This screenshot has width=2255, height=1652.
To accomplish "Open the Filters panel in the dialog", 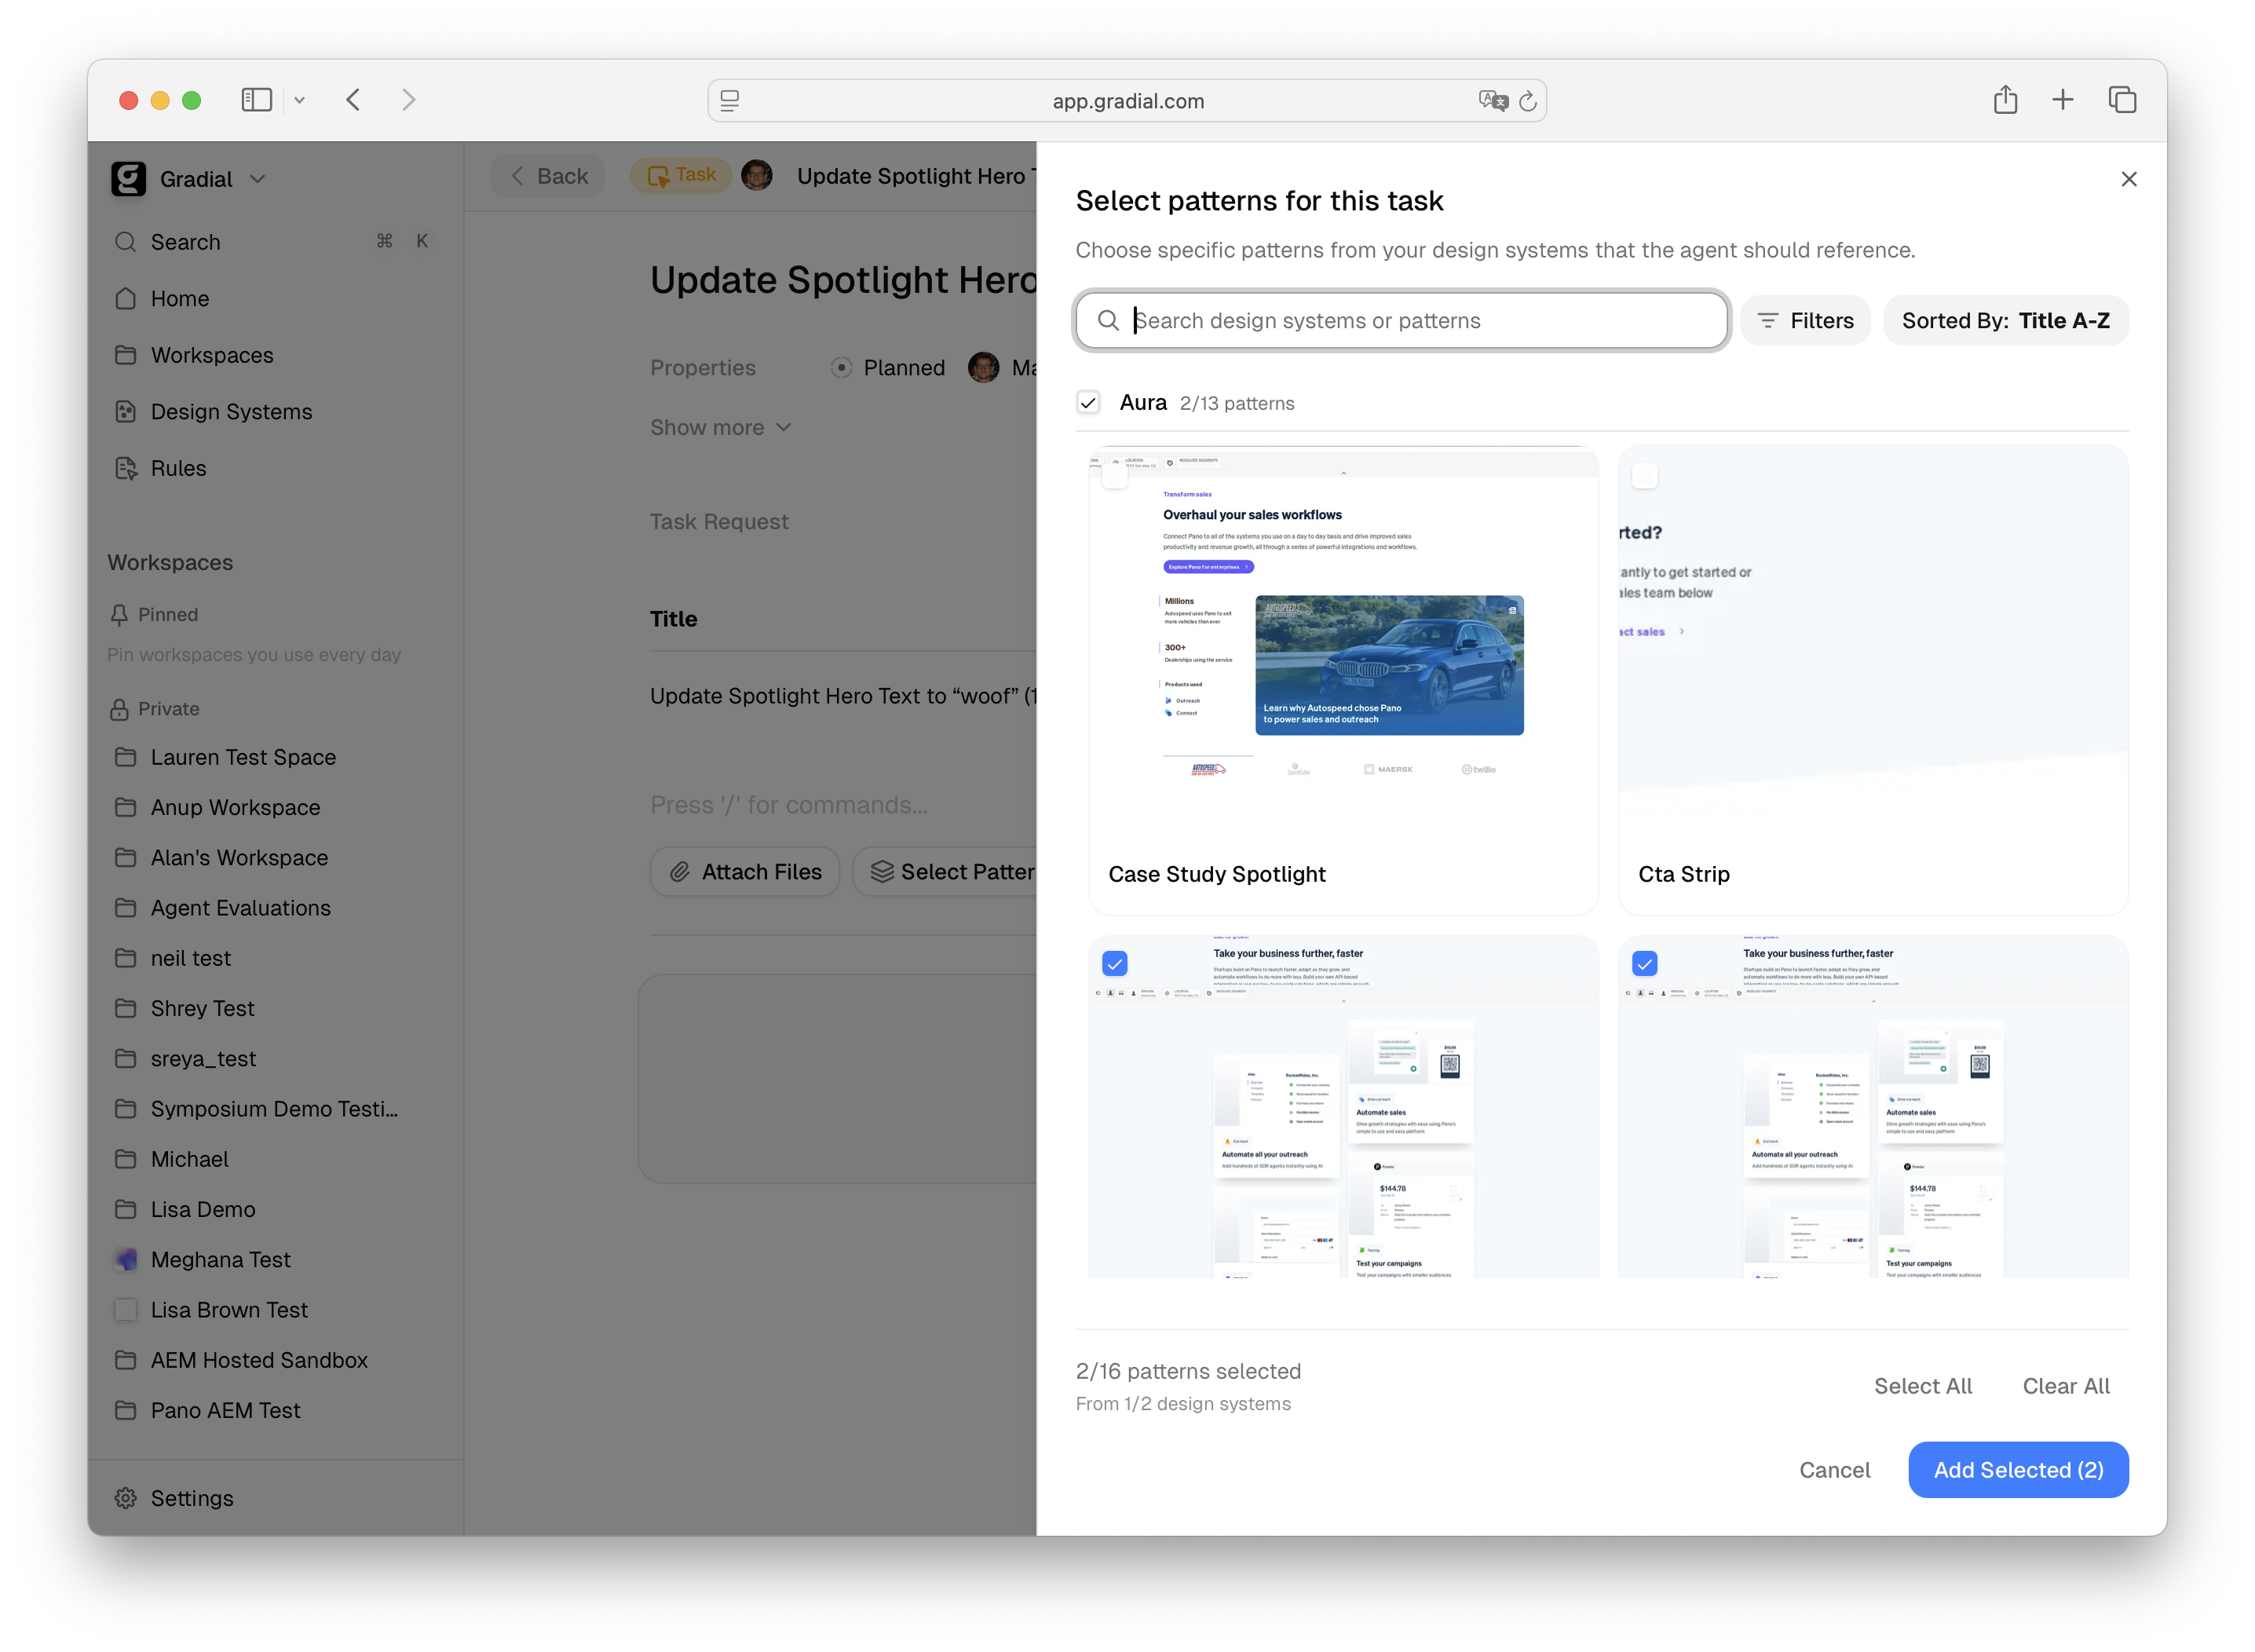I will pyautogui.click(x=1805, y=320).
